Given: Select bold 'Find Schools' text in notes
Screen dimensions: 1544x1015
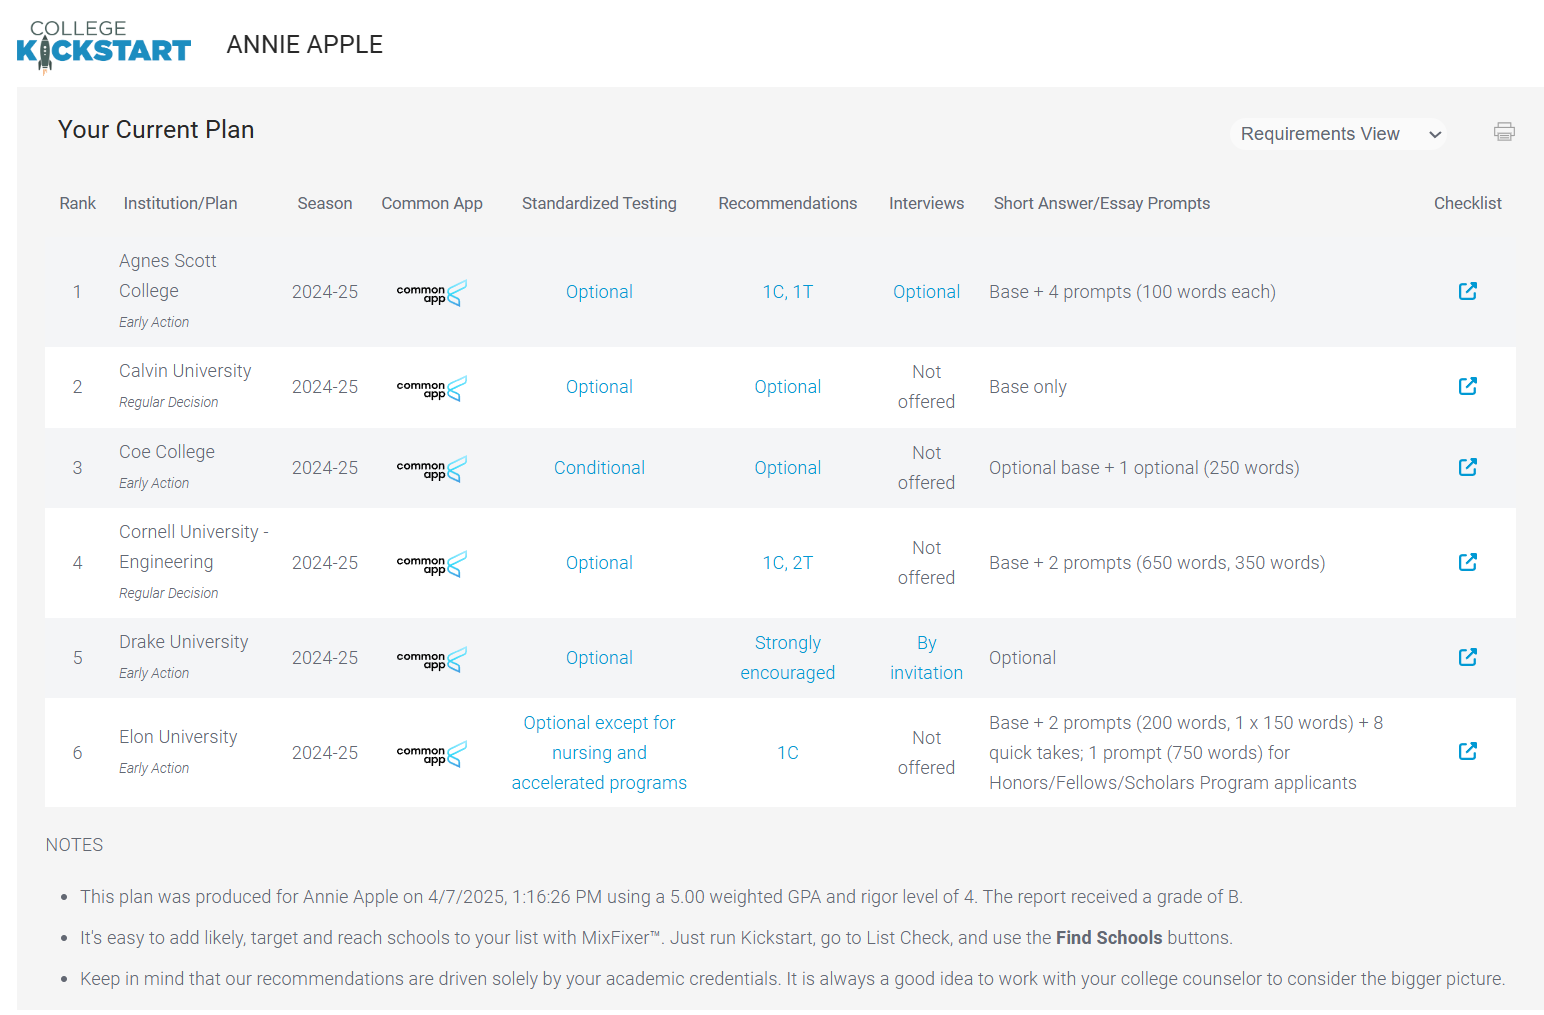Looking at the screenshot, I should 1109,938.
